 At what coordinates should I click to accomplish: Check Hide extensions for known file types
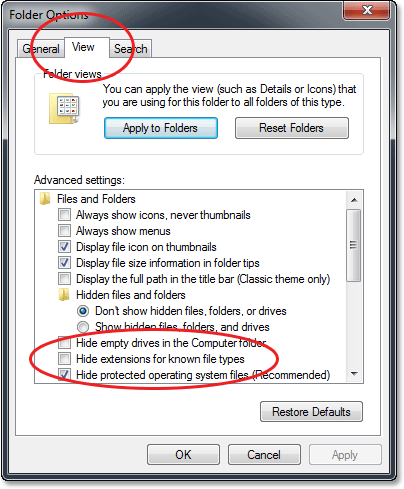[x=64, y=359]
